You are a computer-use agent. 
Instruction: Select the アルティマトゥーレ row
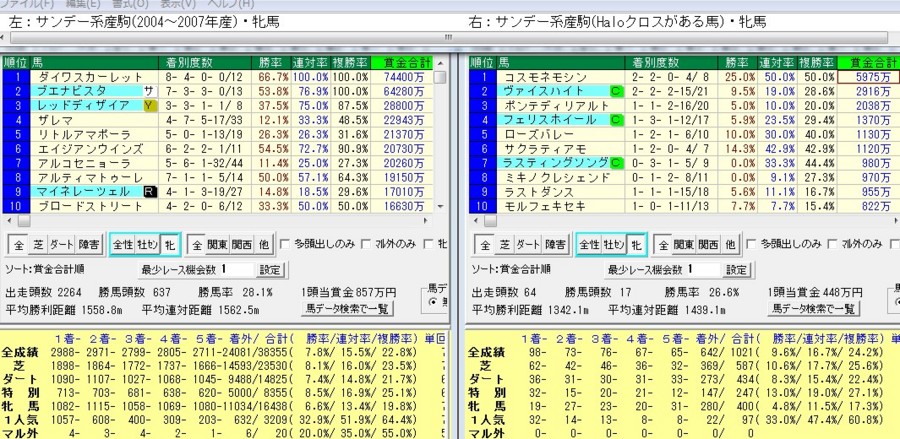pyautogui.click(x=218, y=177)
